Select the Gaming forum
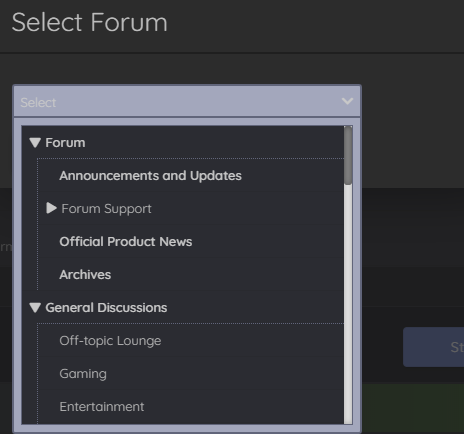Viewport: 464px width, 434px height. (83, 374)
